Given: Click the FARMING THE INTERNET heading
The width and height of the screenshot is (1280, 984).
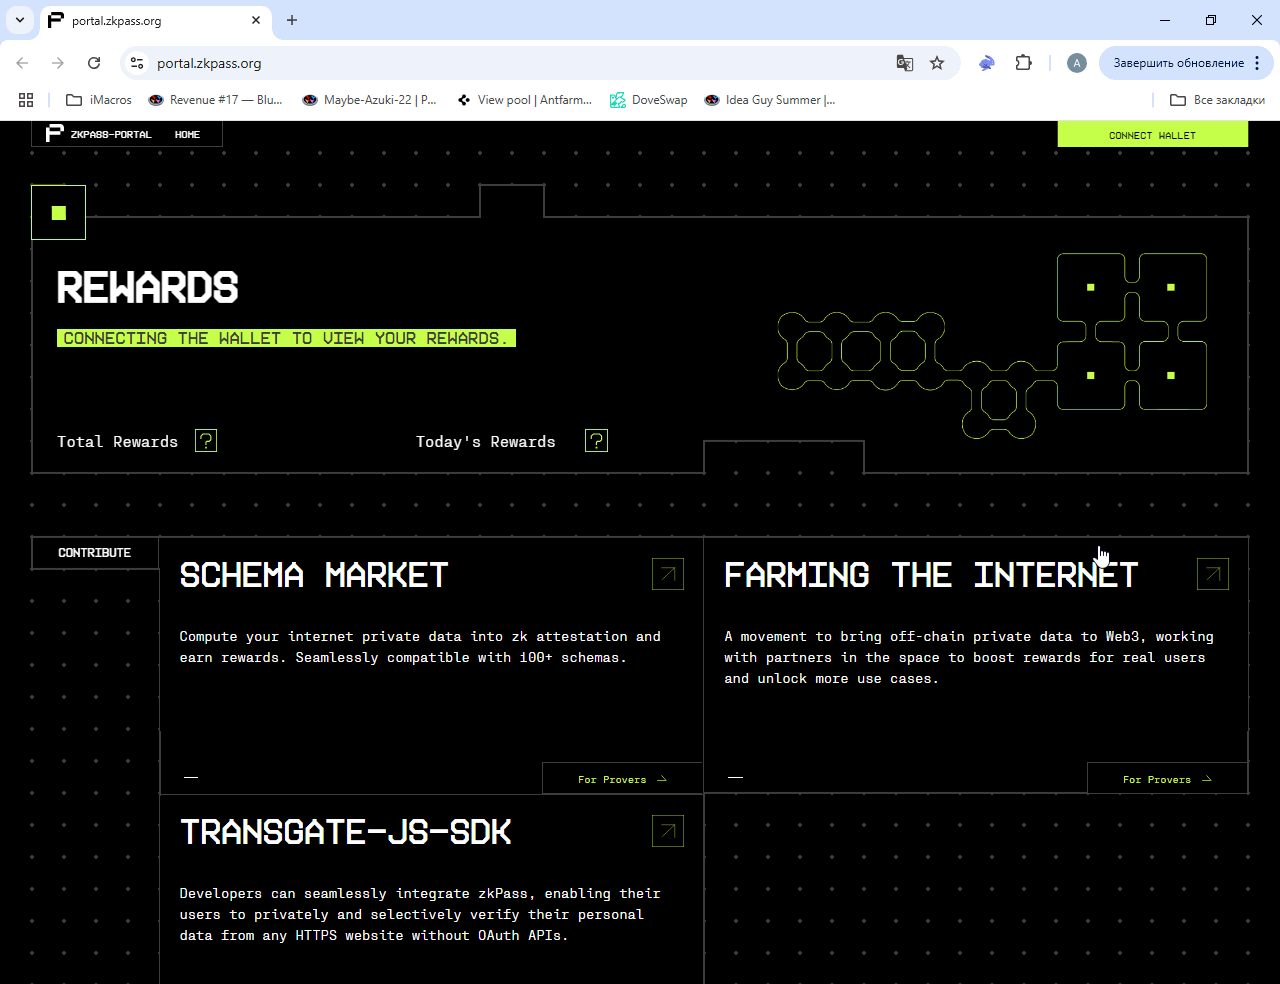Looking at the screenshot, I should click(931, 575).
